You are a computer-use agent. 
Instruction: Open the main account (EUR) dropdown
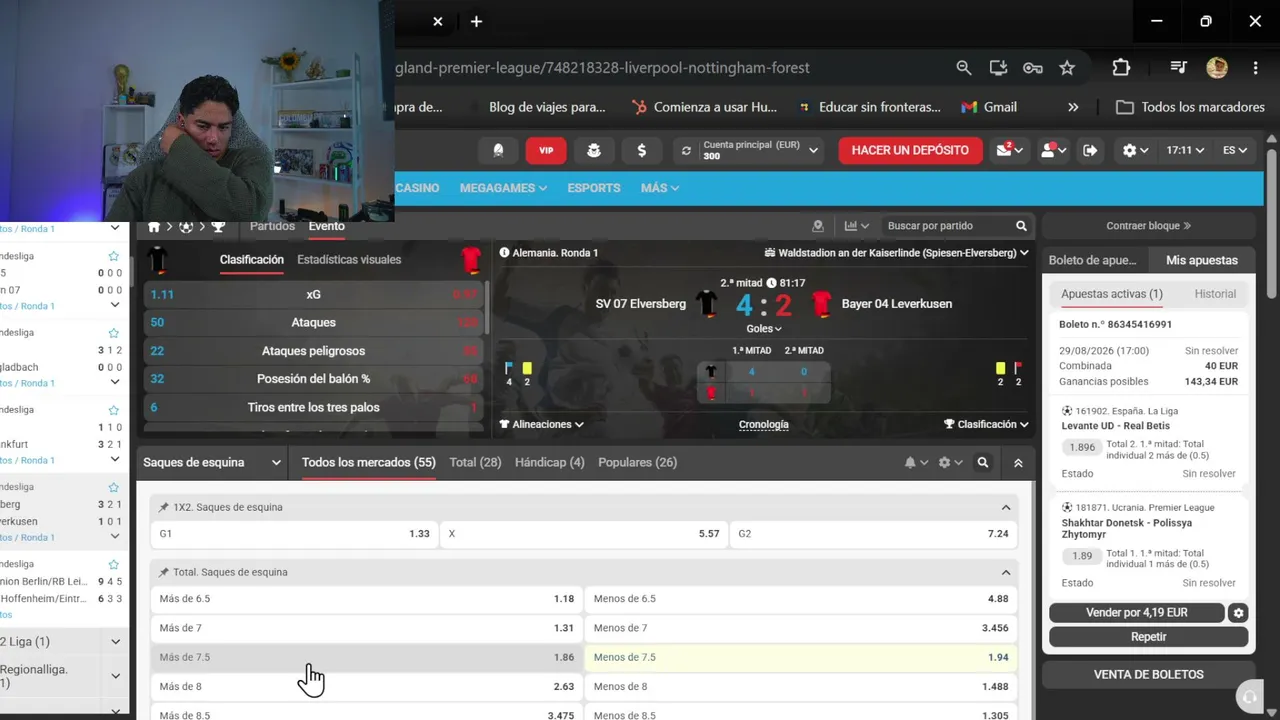[750, 150]
